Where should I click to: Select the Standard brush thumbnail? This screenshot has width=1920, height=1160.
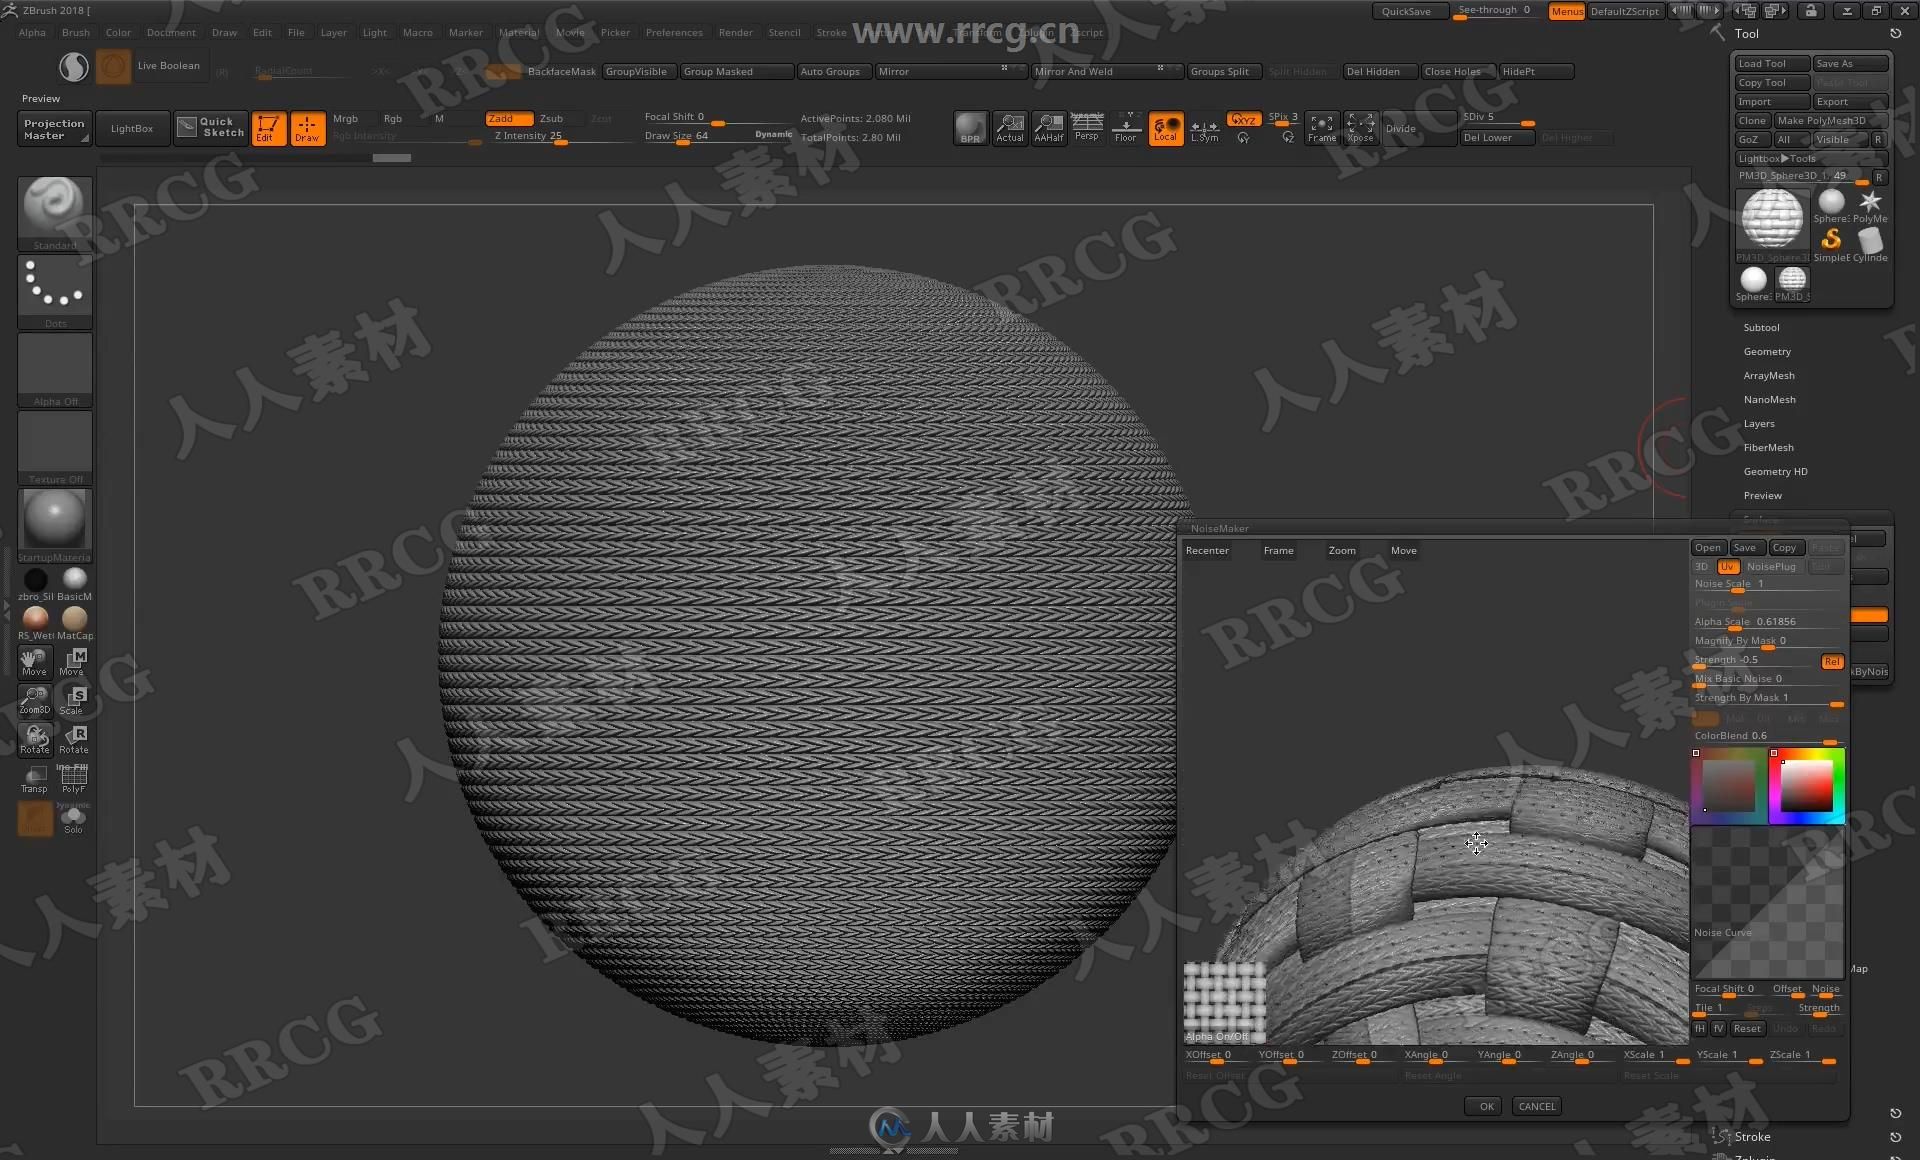coord(55,213)
